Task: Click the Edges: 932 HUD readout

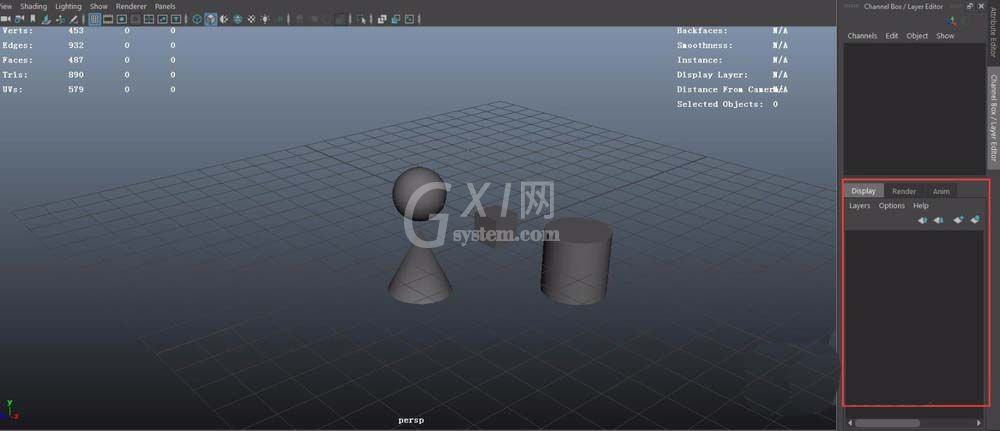Action: [x=43, y=45]
